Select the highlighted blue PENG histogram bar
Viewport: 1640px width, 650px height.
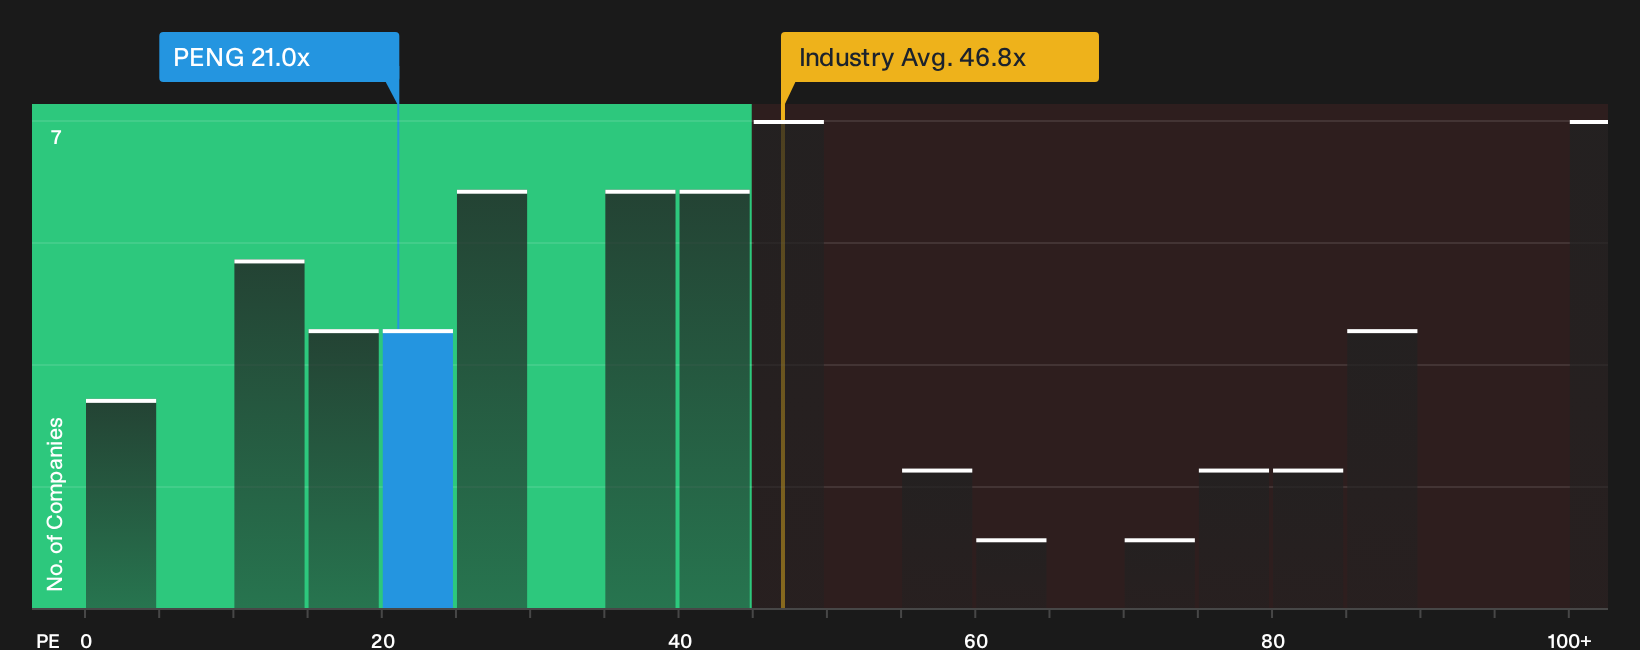point(418,469)
